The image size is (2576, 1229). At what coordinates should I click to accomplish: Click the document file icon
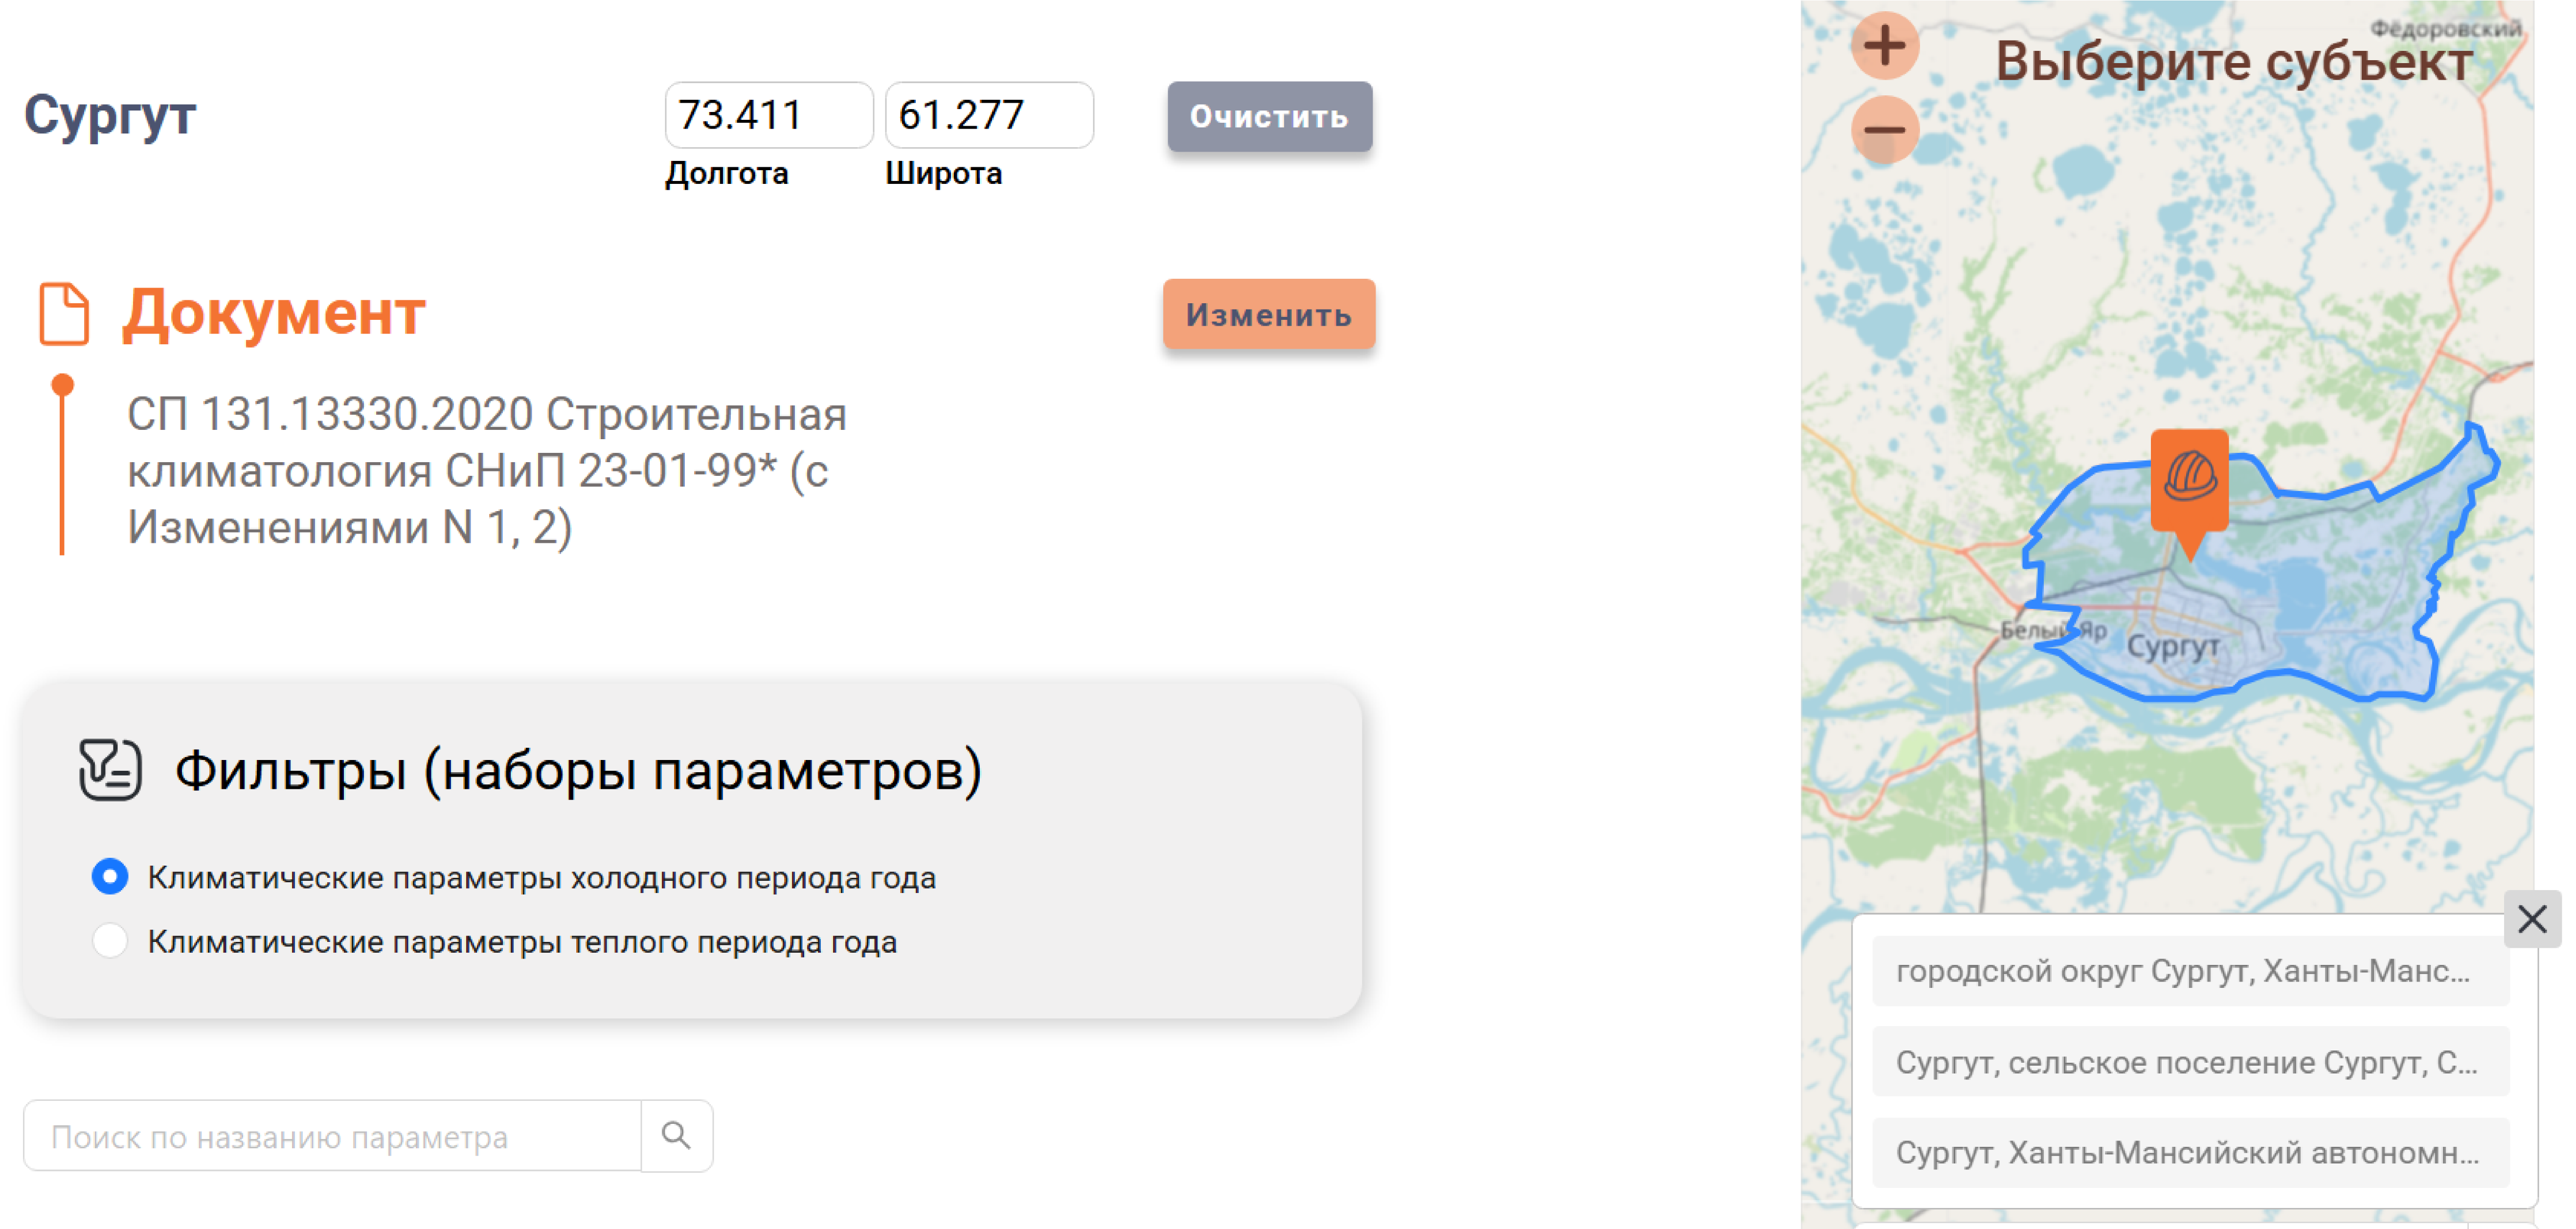tap(64, 314)
